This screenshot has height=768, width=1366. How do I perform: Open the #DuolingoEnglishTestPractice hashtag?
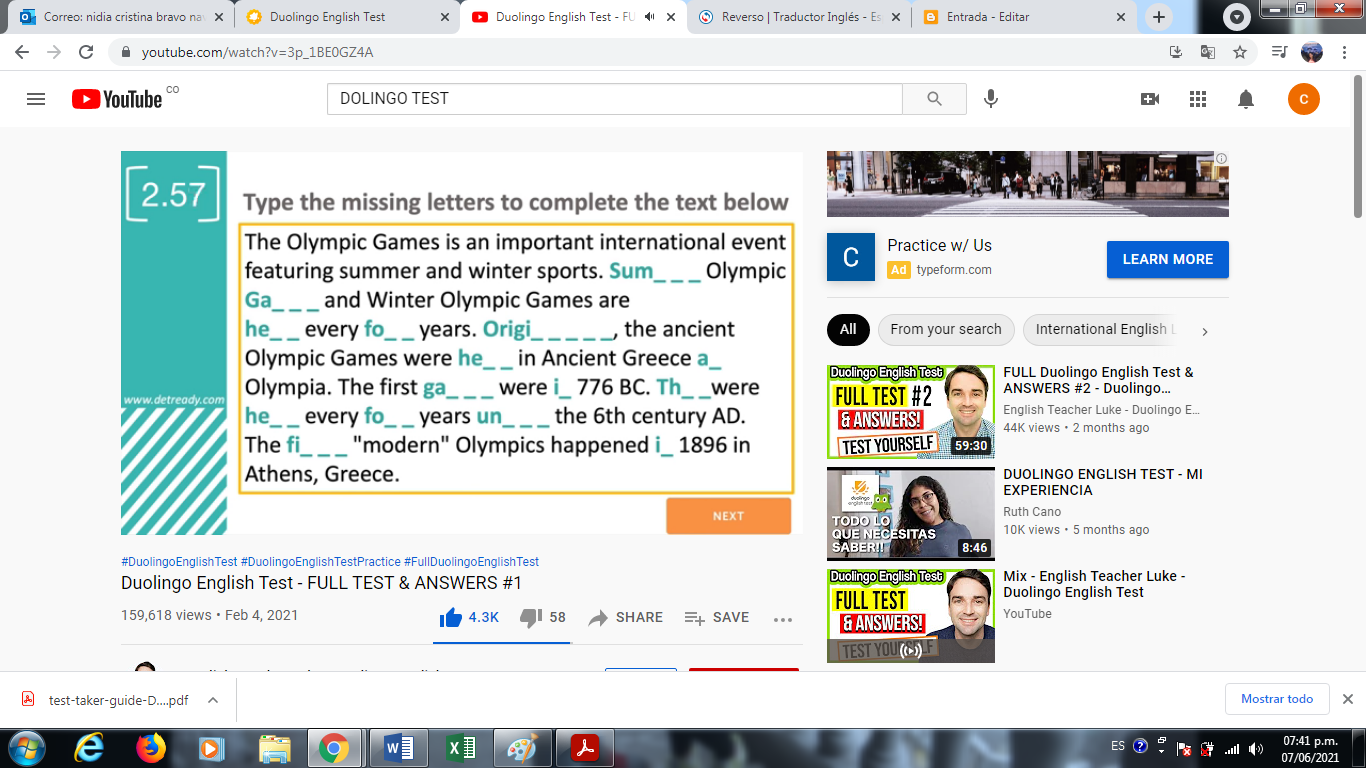coord(320,562)
